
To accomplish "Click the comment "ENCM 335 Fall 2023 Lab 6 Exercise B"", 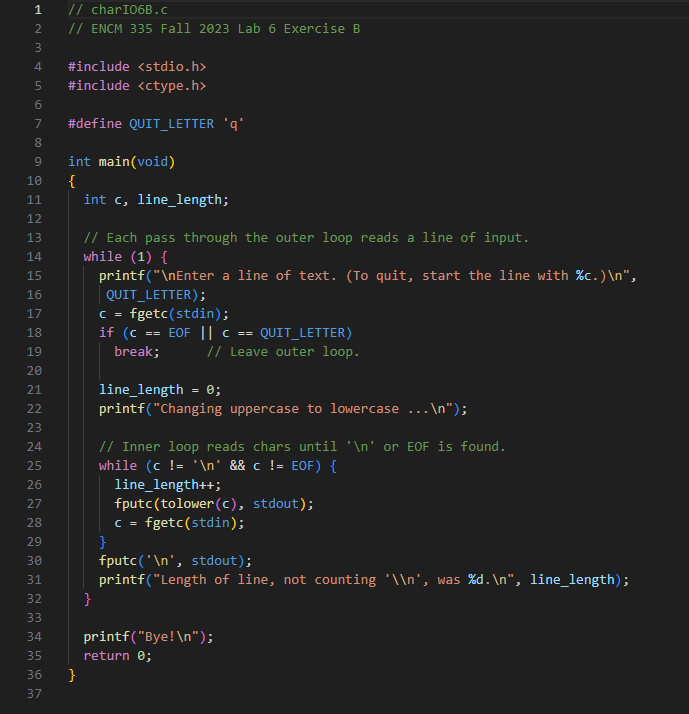I will (x=225, y=29).
